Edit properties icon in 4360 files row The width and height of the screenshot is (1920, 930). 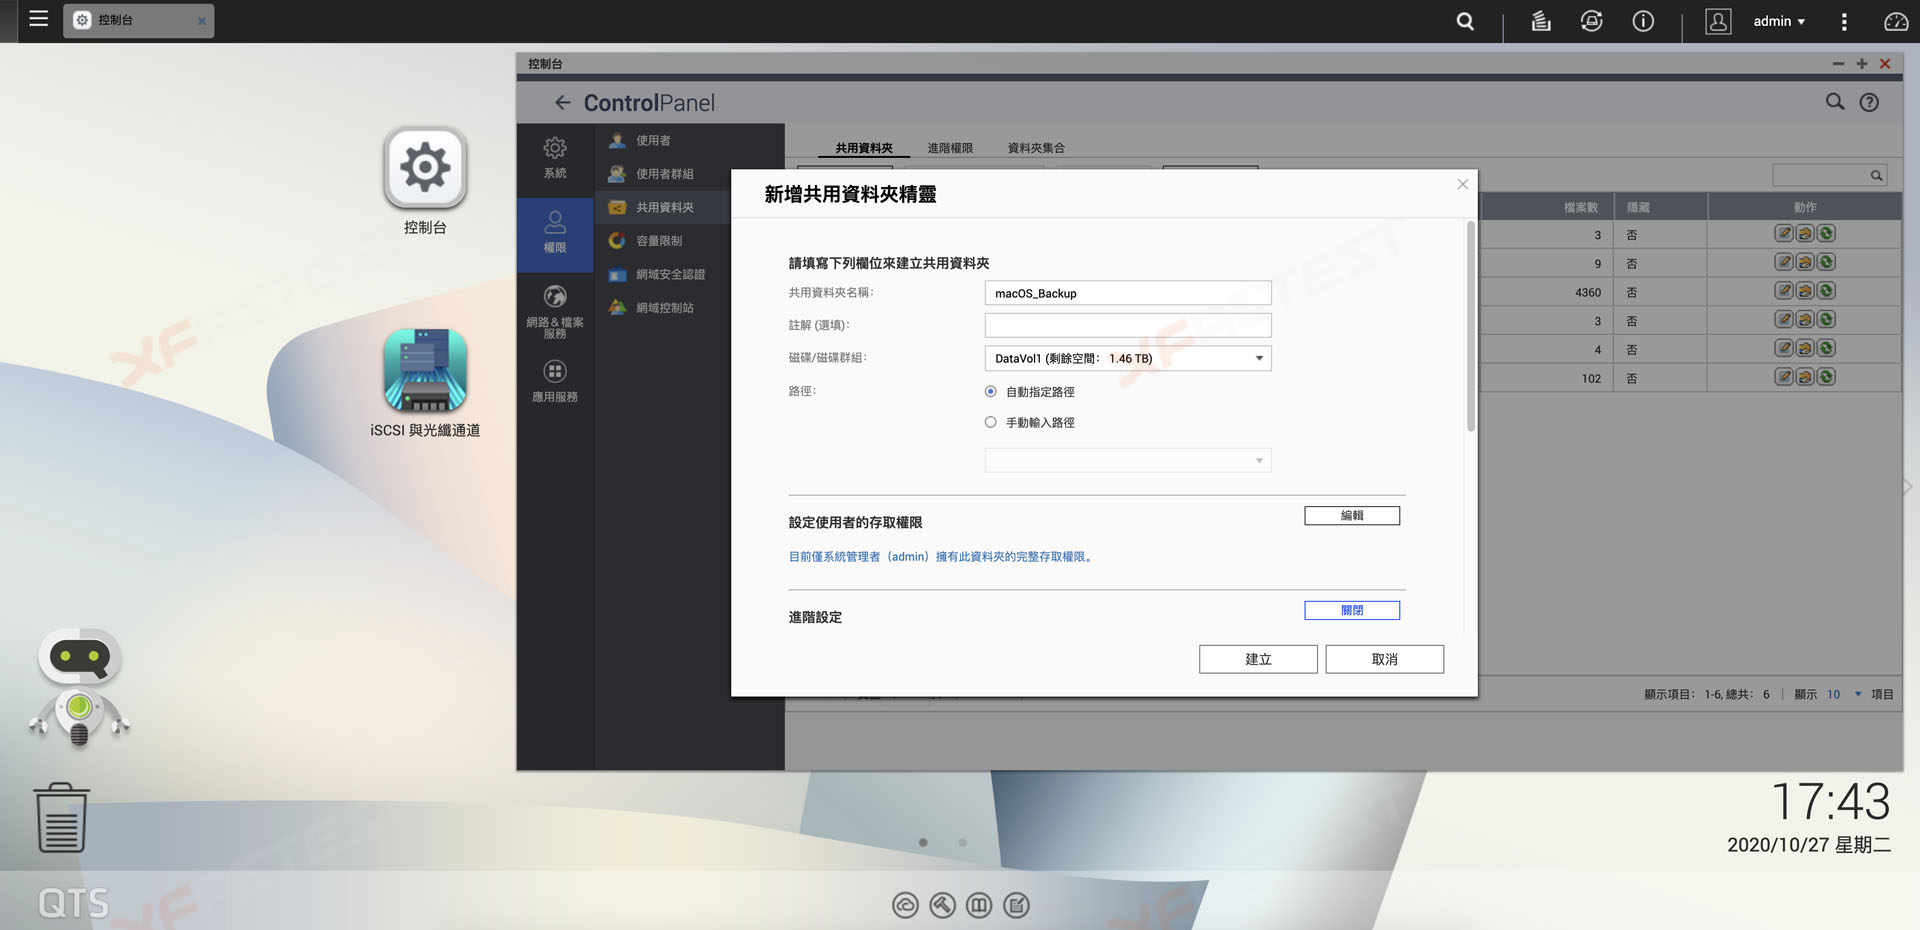[1784, 291]
